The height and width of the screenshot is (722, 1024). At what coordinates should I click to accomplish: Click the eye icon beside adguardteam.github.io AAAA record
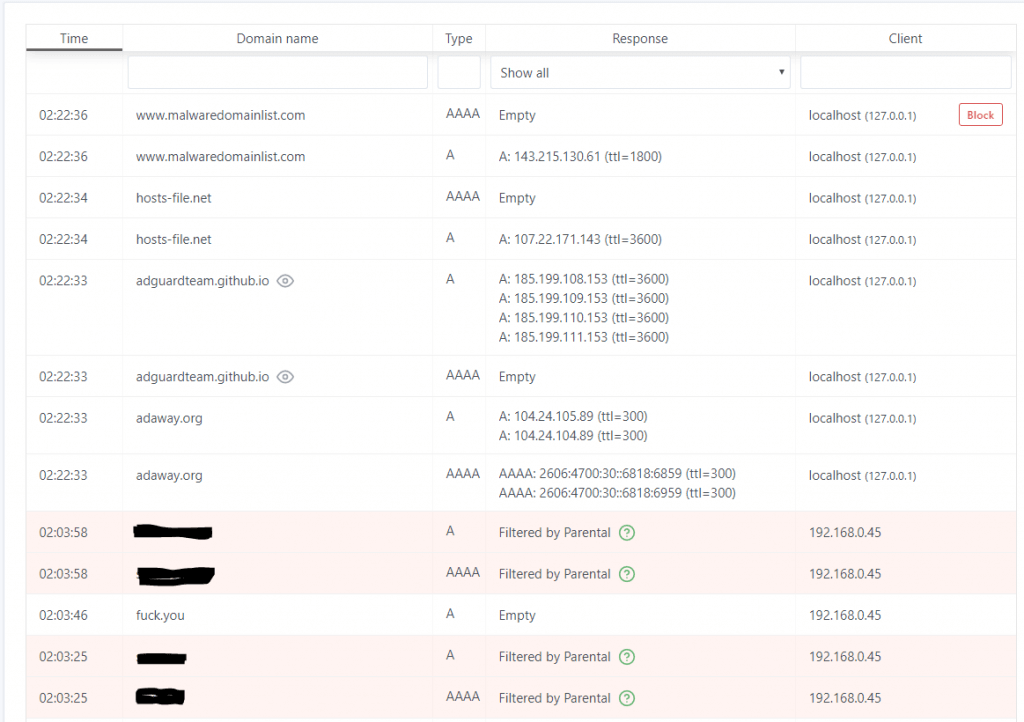point(285,377)
